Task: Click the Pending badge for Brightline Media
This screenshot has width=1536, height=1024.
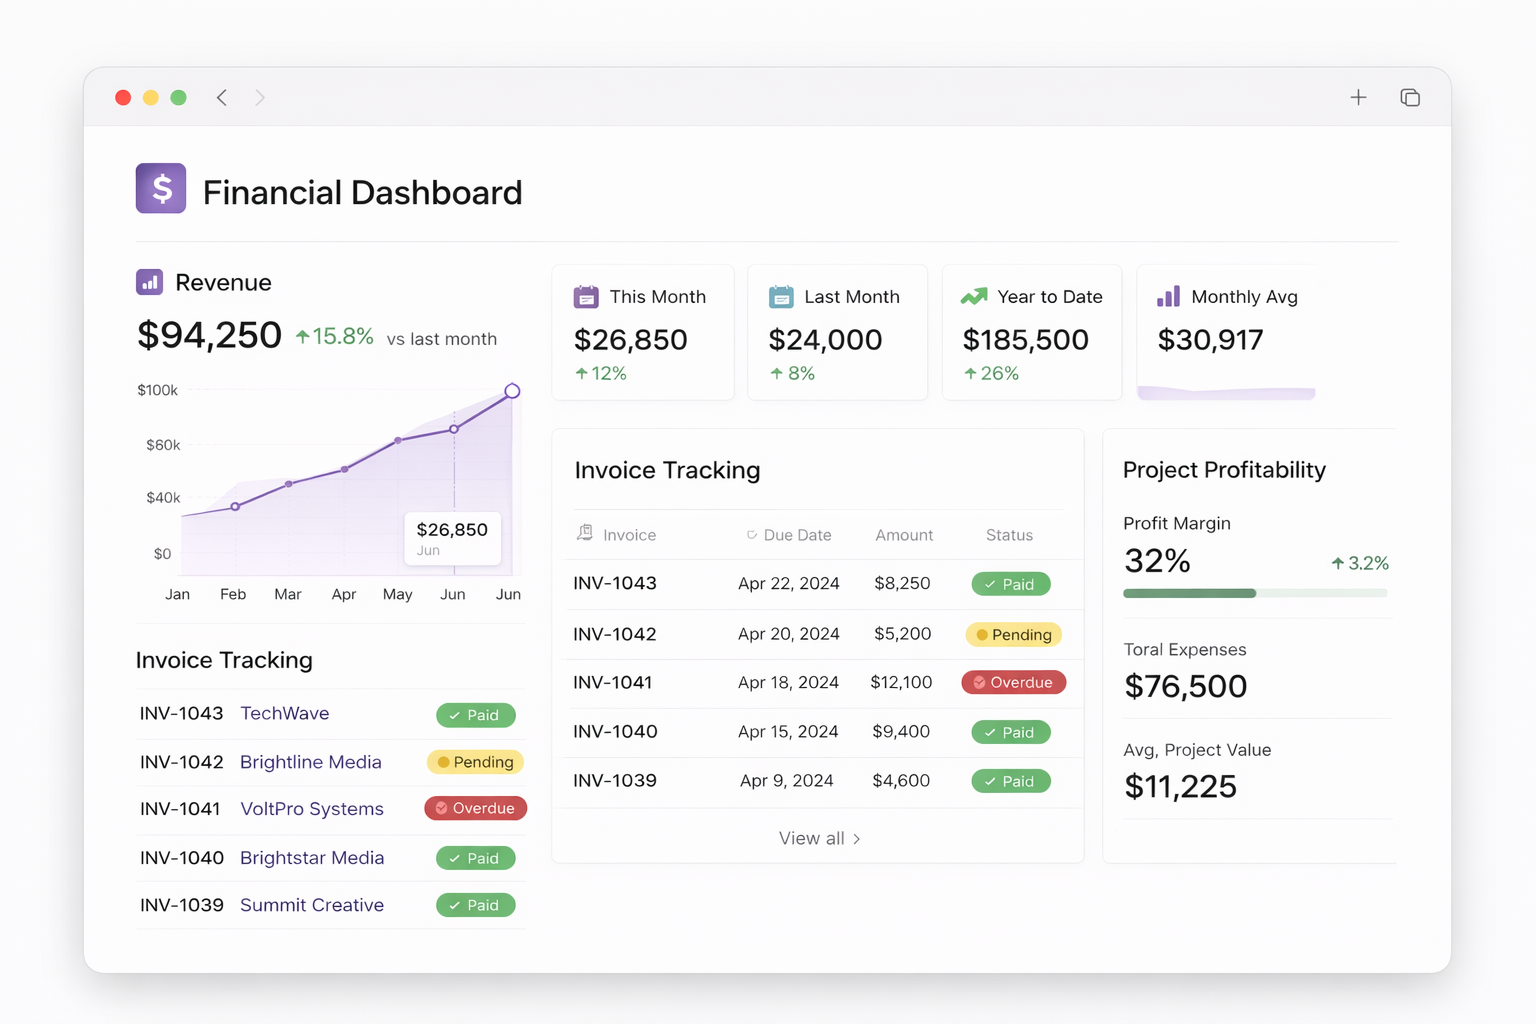Action: pos(475,762)
